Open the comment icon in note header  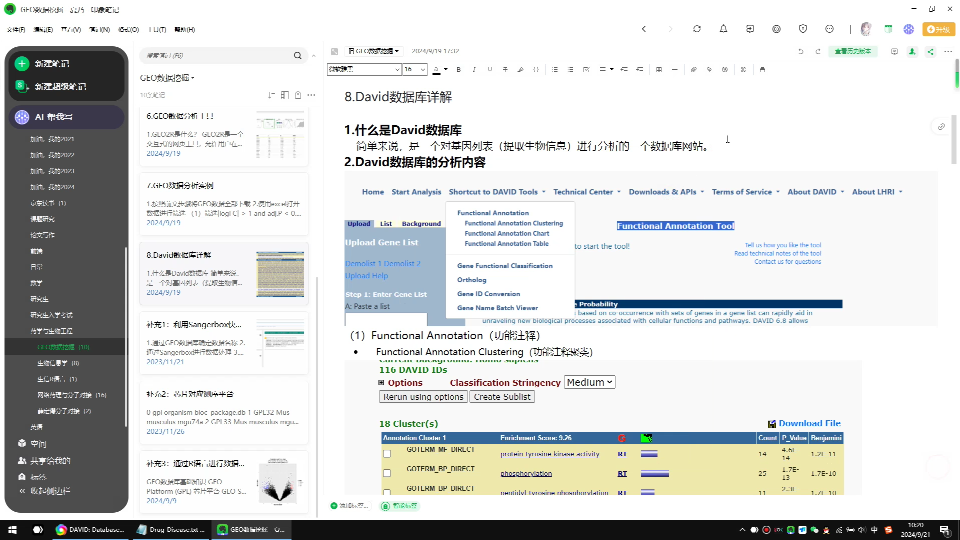coord(894,51)
